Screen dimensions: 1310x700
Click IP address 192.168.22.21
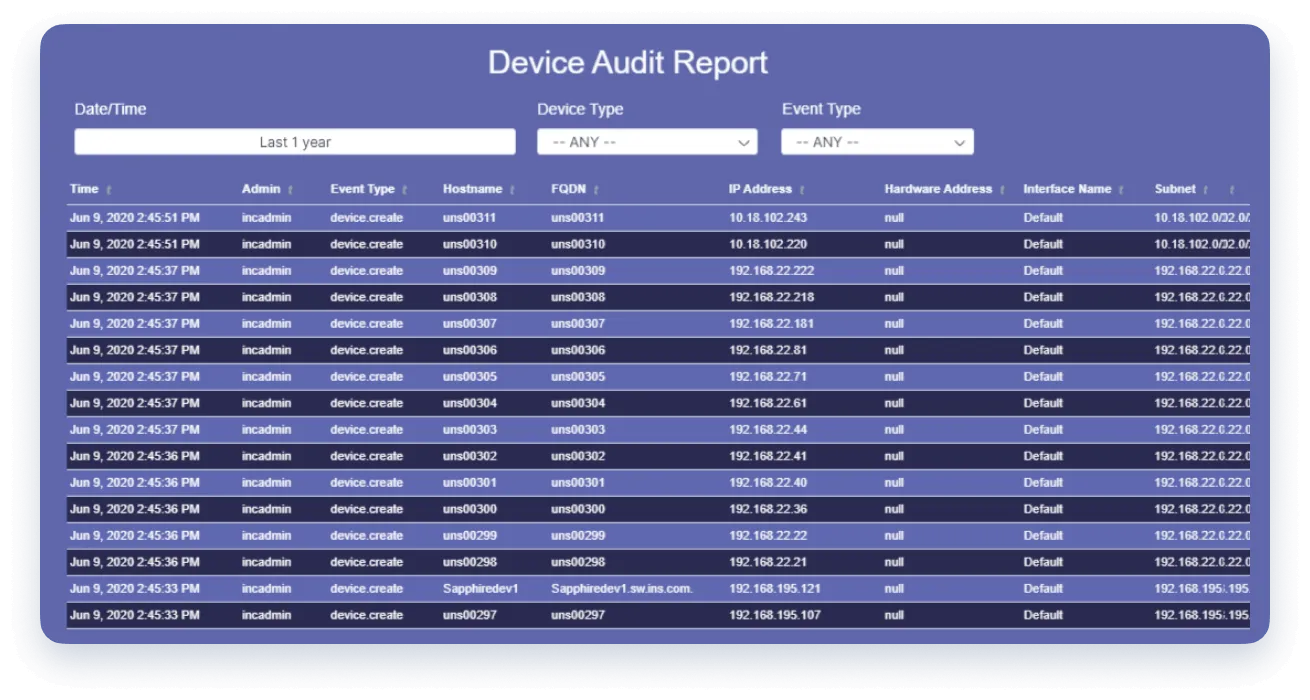[768, 562]
